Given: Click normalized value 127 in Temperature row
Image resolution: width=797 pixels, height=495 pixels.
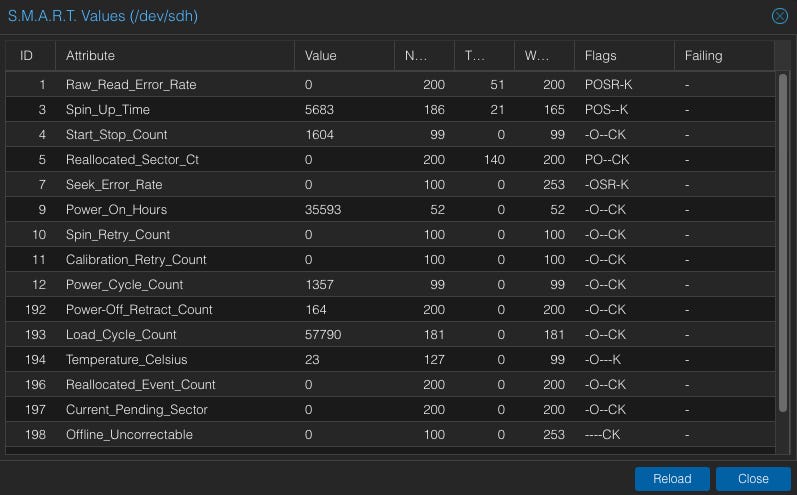Looking at the screenshot, I should click(434, 359).
